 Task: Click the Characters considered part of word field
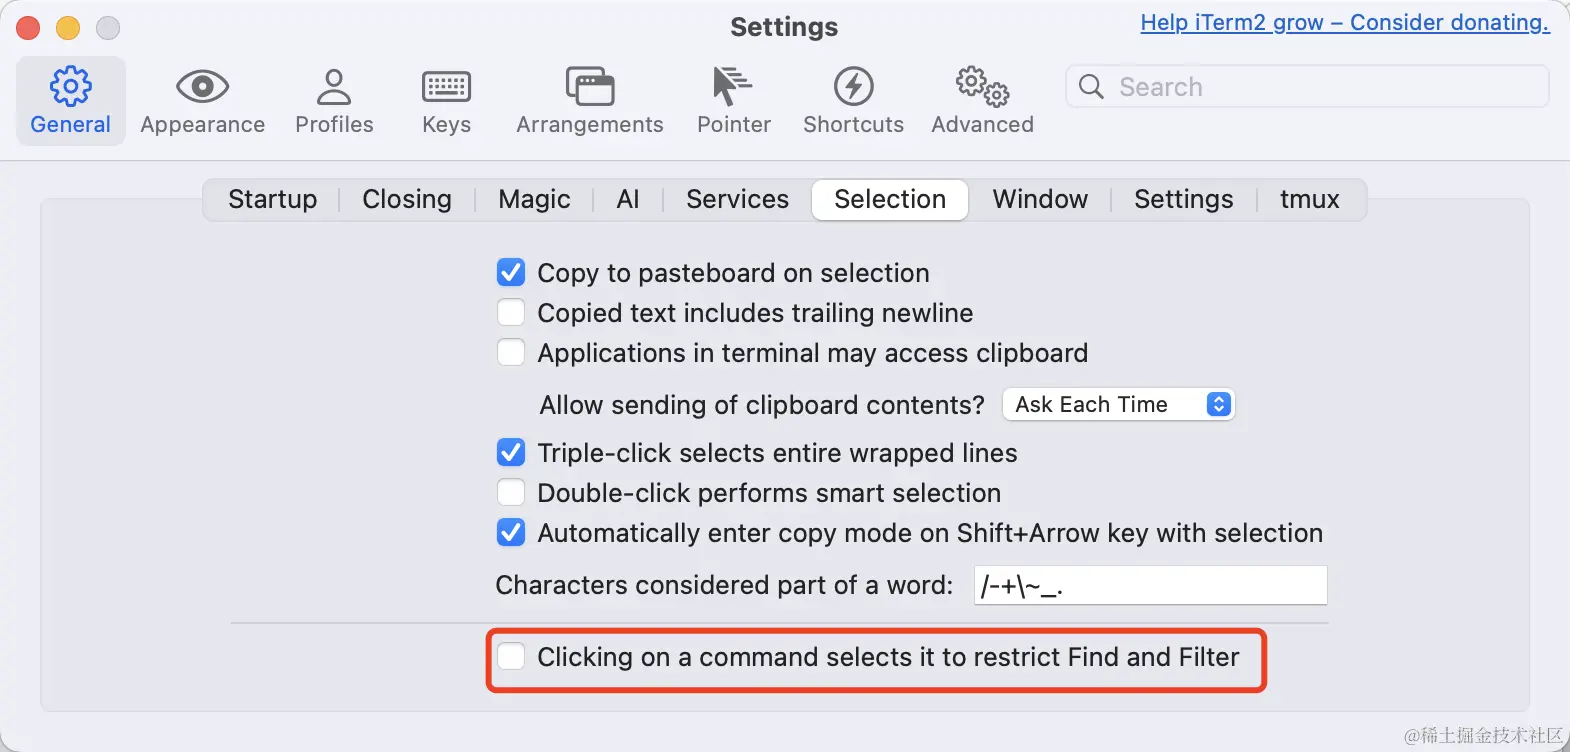pyautogui.click(x=1150, y=585)
